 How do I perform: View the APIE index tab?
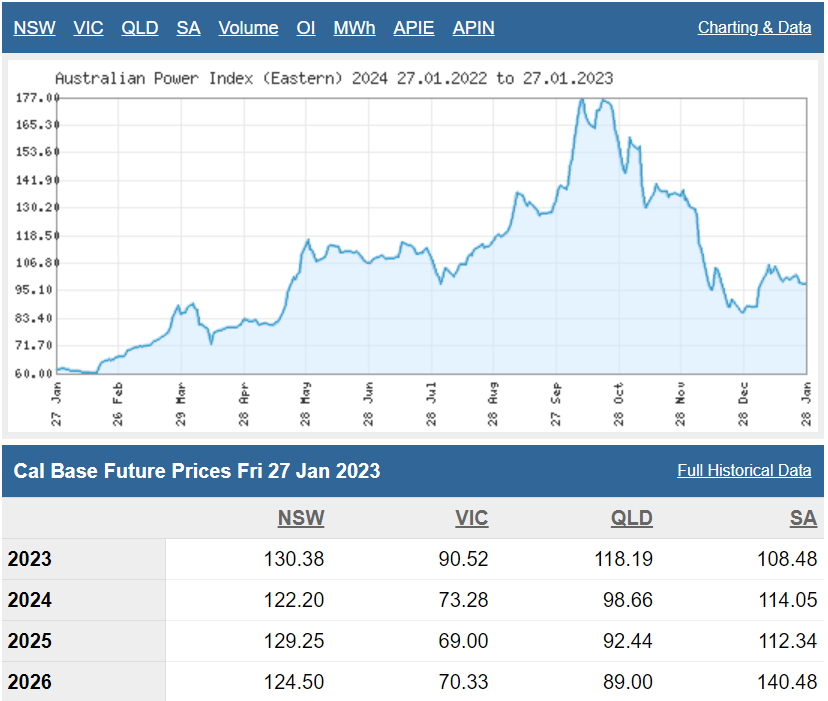pyautogui.click(x=414, y=28)
